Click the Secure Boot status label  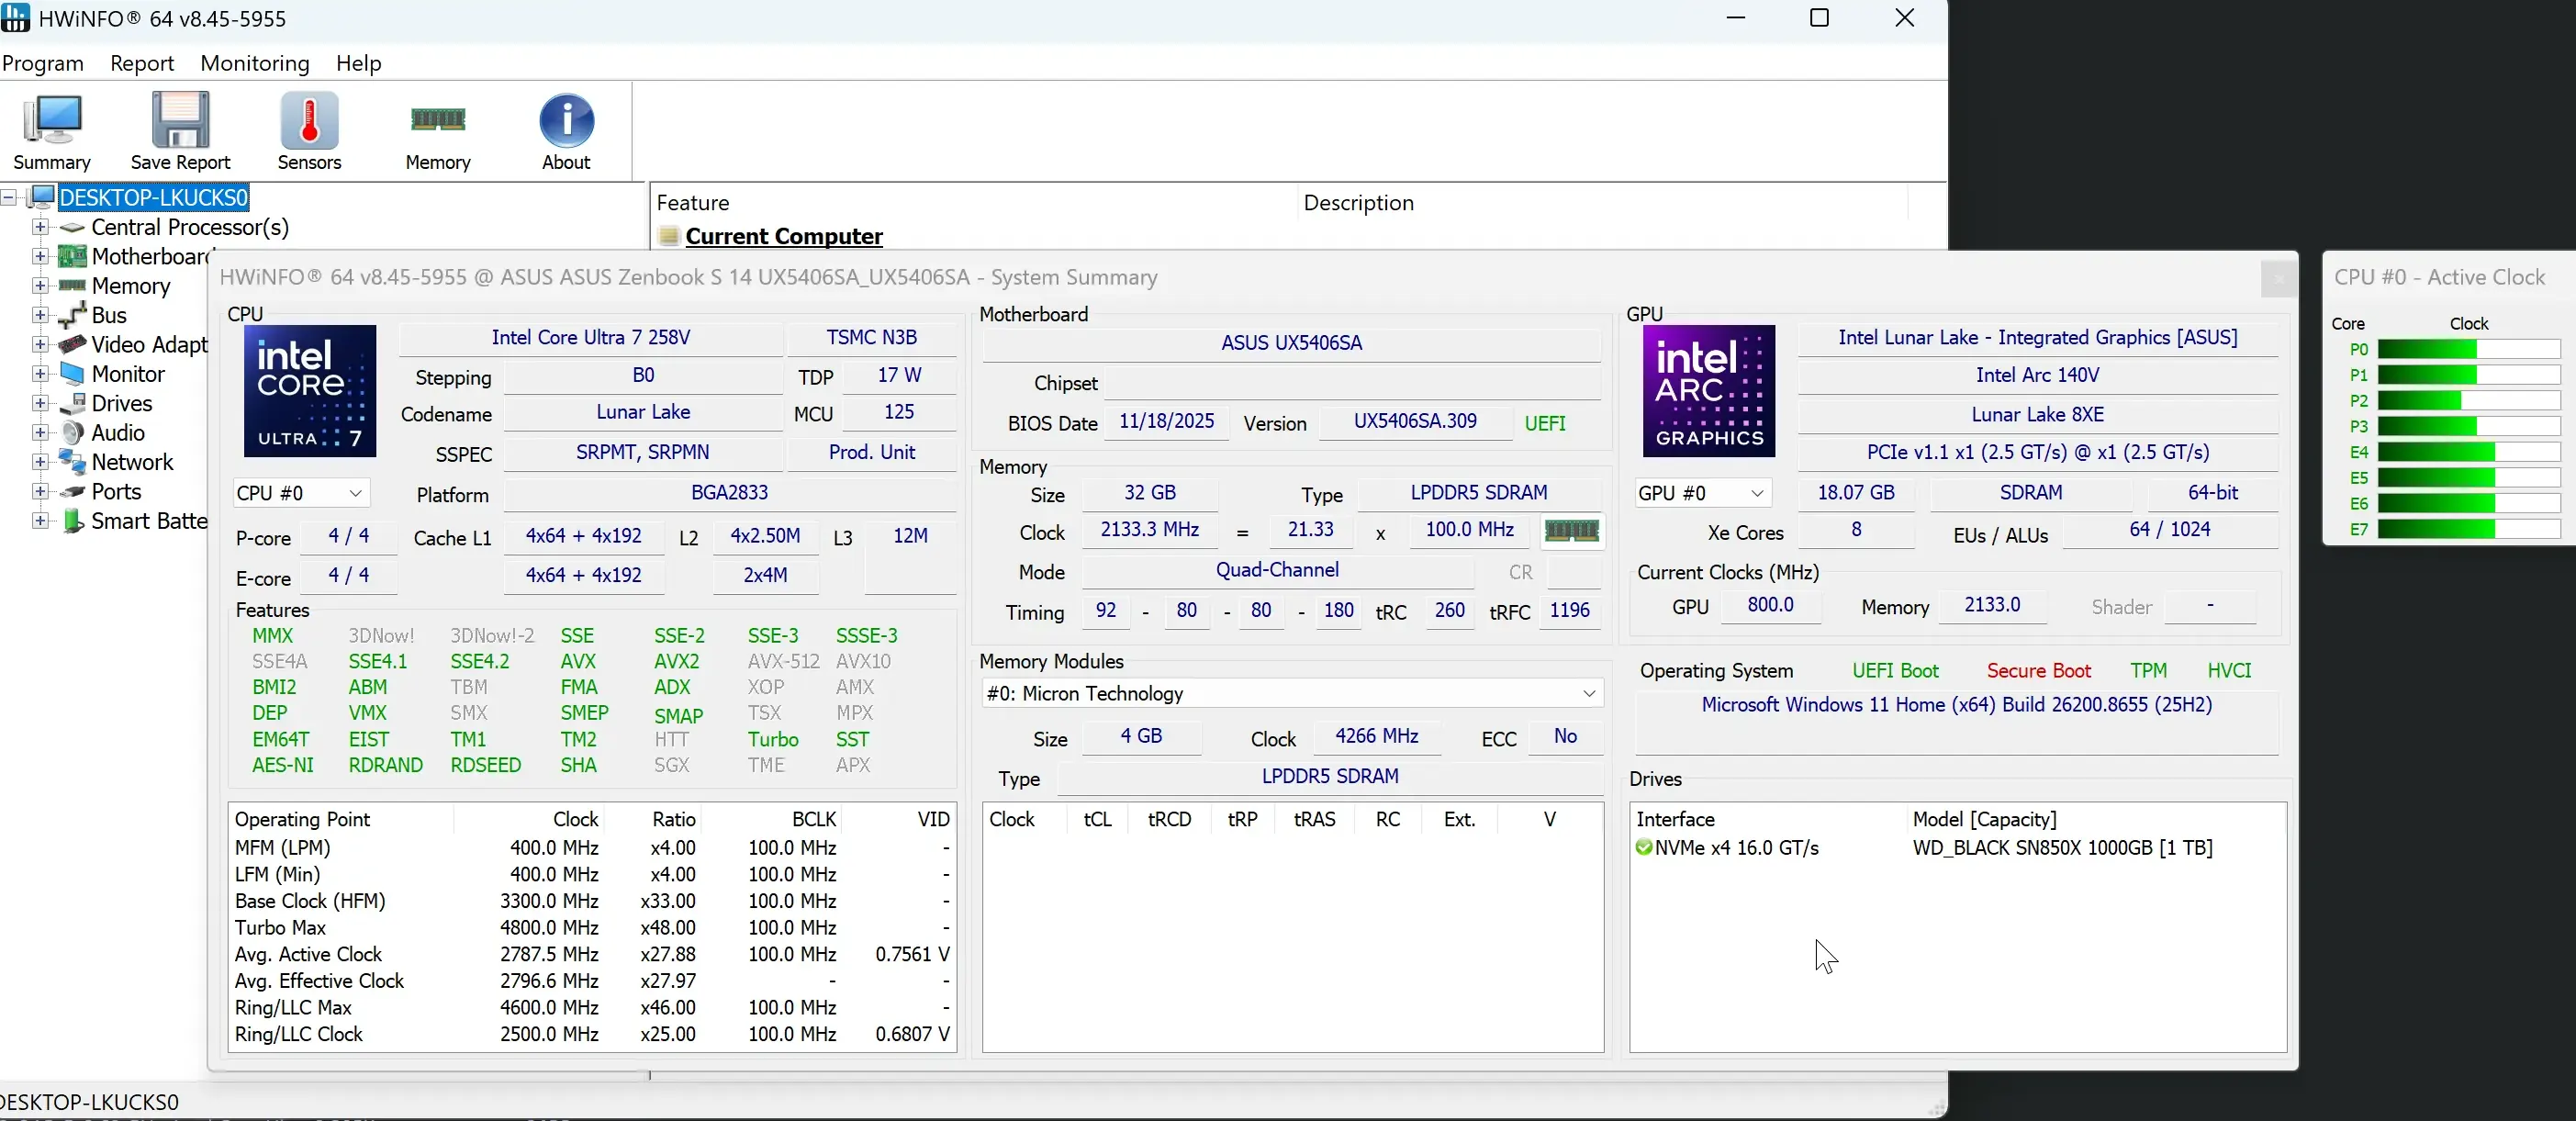click(2038, 671)
